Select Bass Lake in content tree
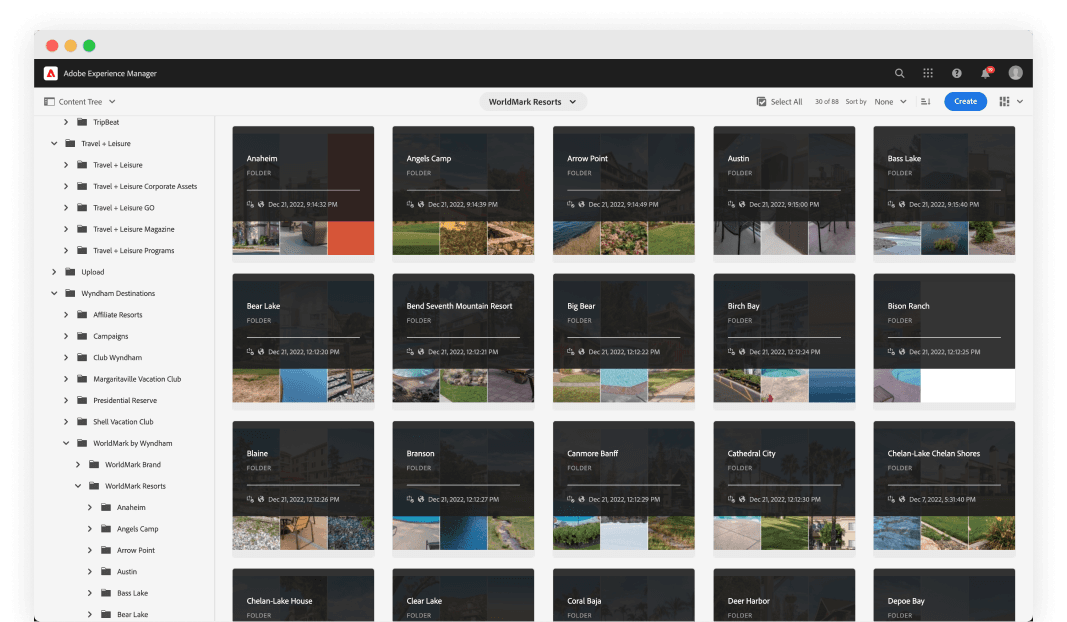This screenshot has height=622, width=1067. pyautogui.click(x=132, y=593)
